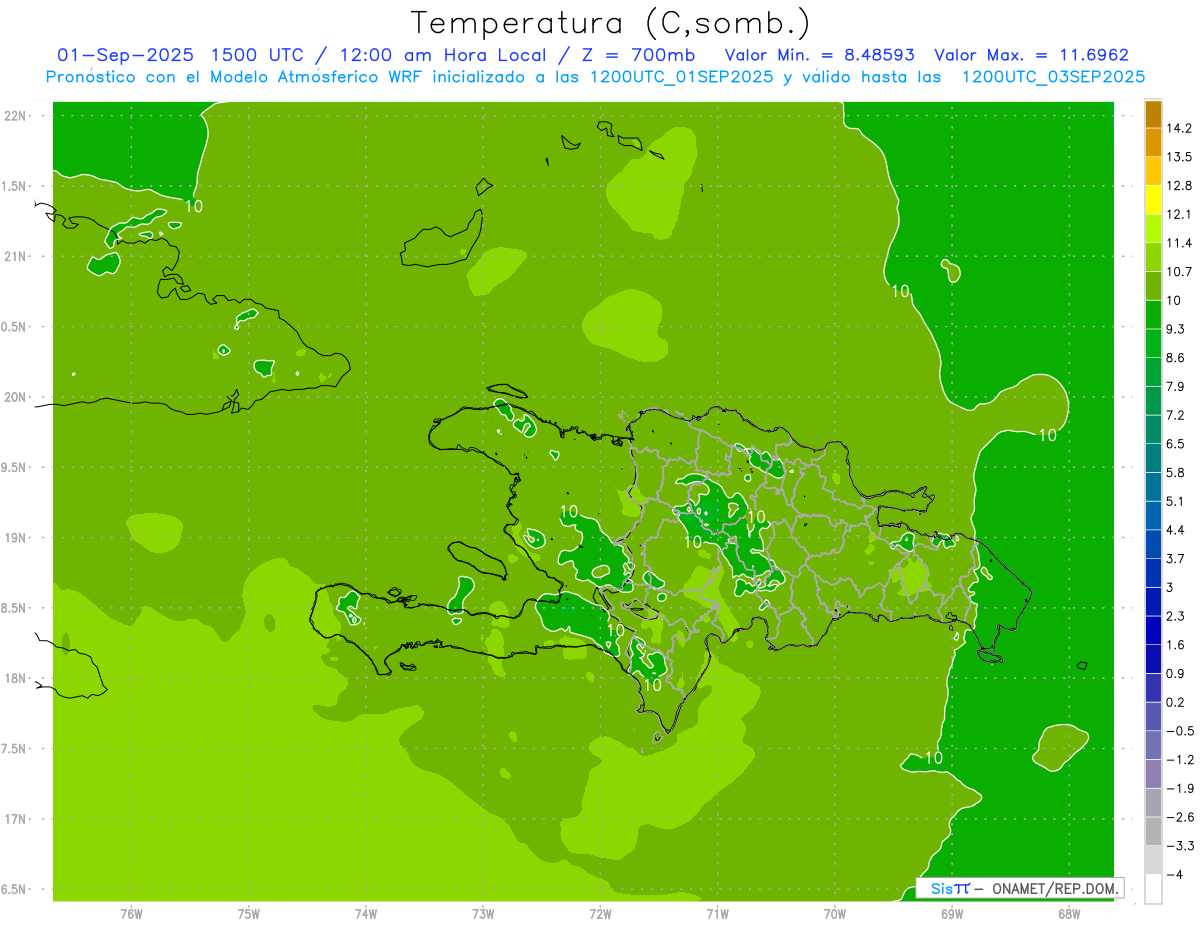Image resolution: width=1200 pixels, height=927 pixels.
Task: Click the map title 'Temperatura (C,somb.)'
Action: click(x=610, y=23)
